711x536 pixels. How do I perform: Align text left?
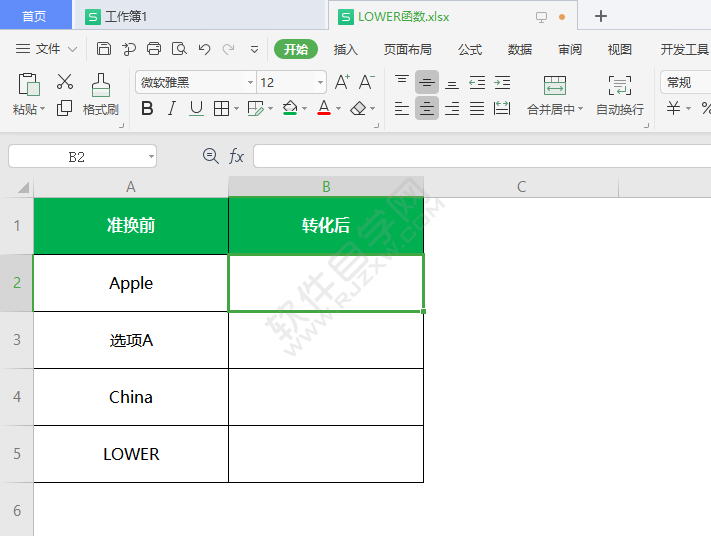pyautogui.click(x=402, y=108)
